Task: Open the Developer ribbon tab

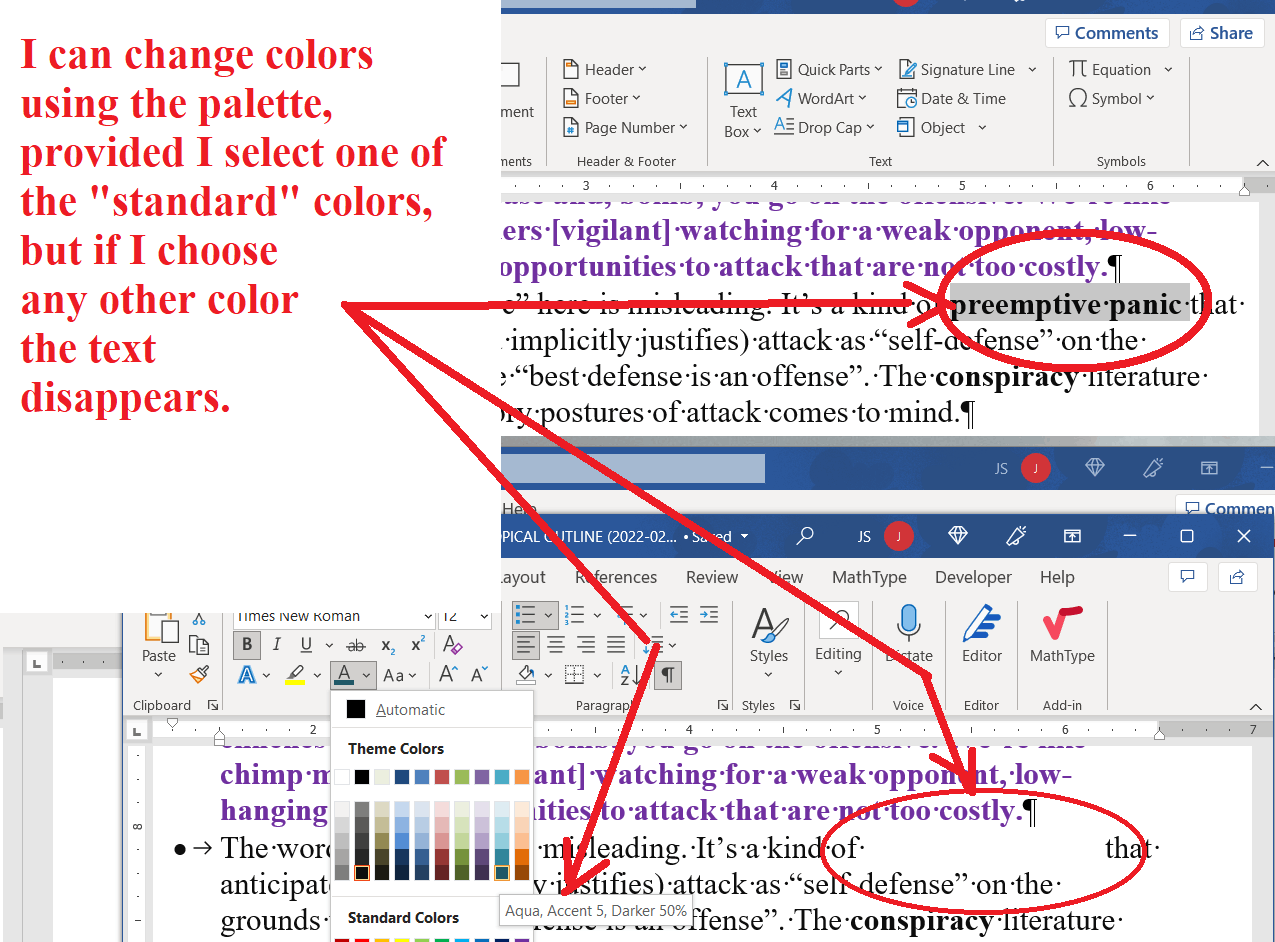Action: pos(974,577)
